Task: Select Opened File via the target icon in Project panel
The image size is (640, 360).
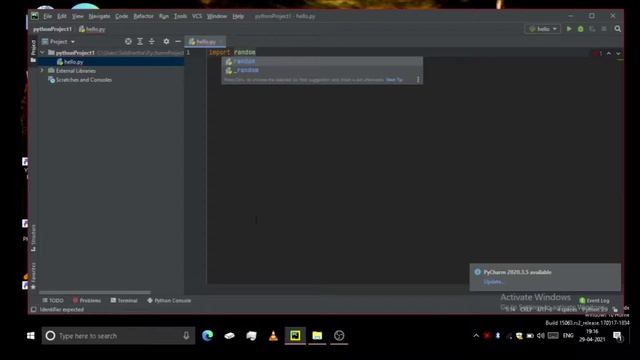Action: coord(128,42)
